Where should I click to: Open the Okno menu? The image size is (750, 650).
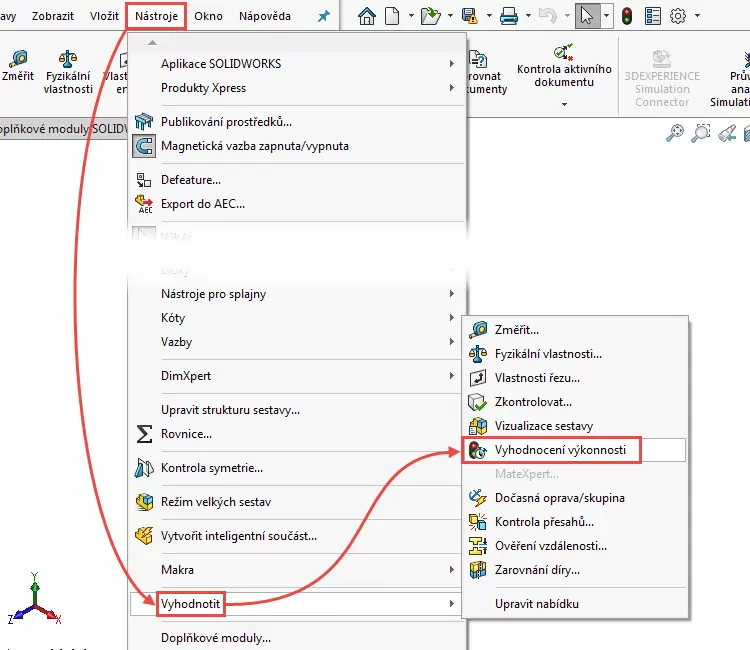[209, 16]
